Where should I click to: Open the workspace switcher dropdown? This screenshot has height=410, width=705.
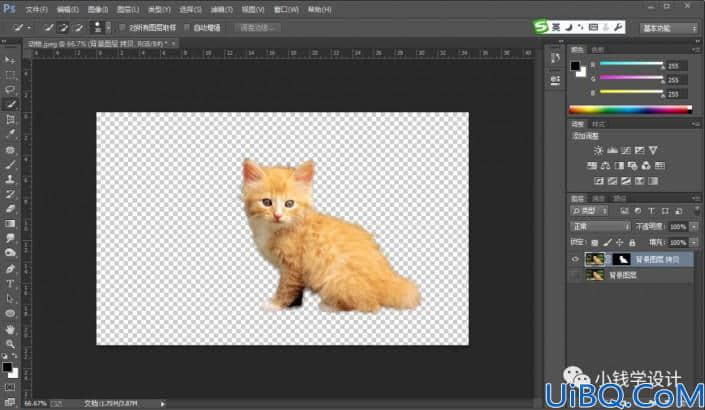[668, 28]
